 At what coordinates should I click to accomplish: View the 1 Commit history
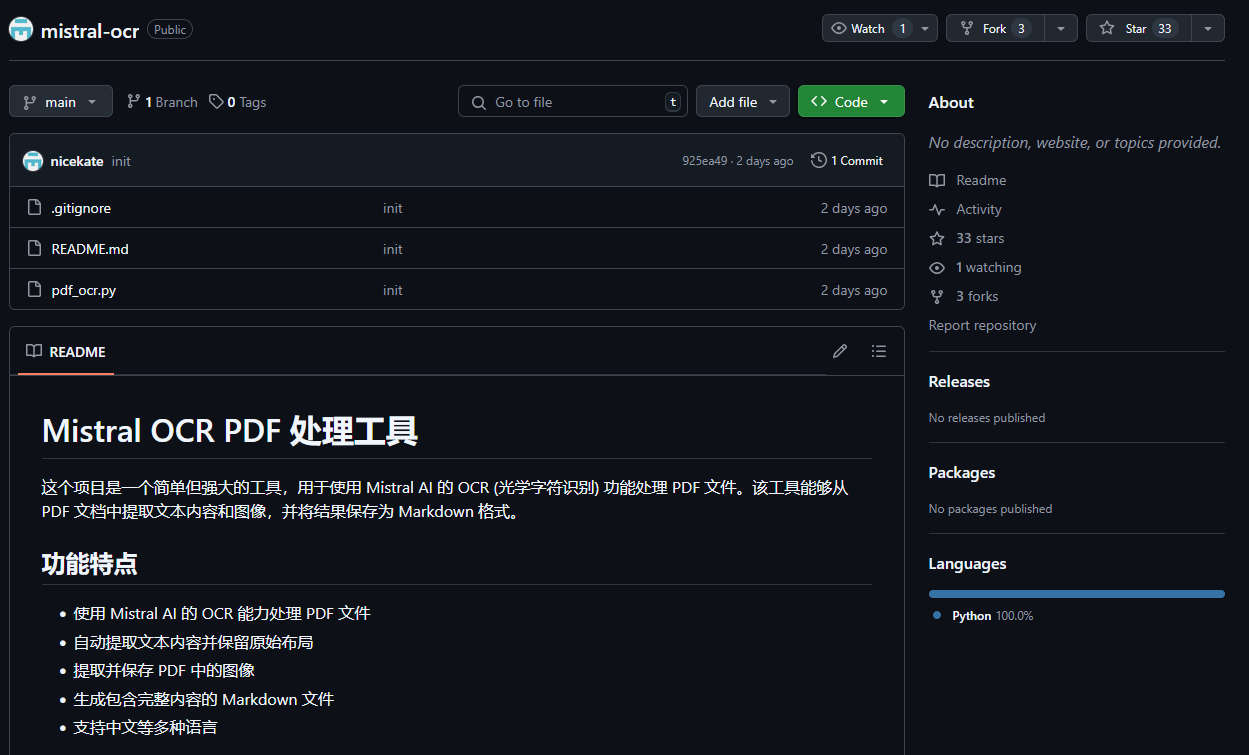(x=847, y=160)
